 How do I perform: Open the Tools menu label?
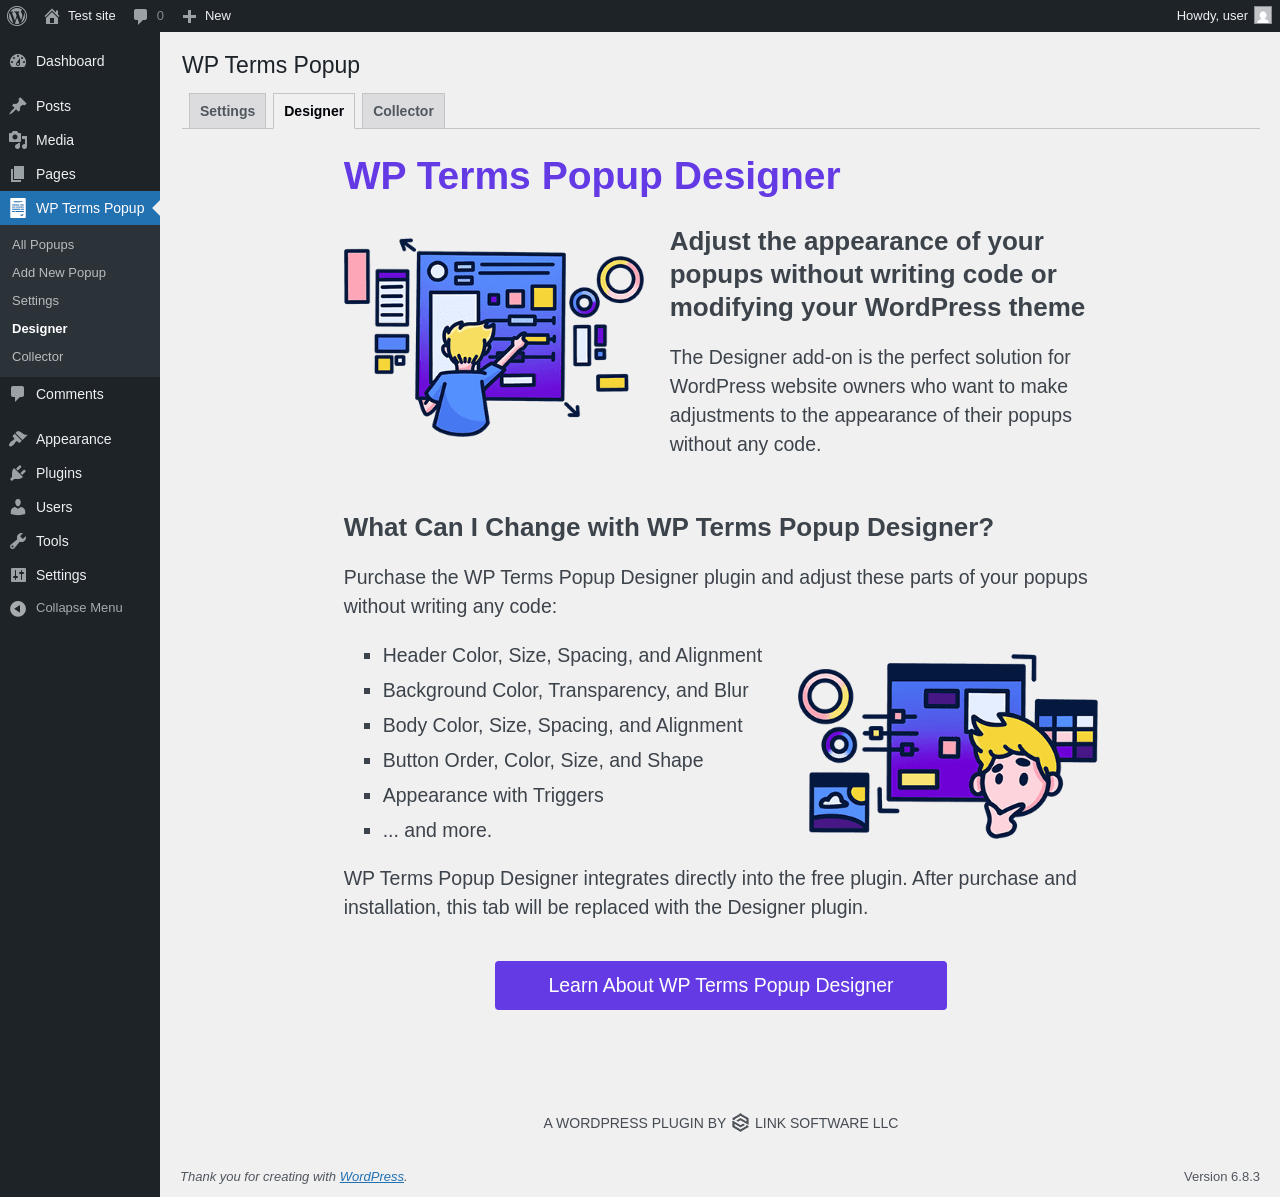point(52,541)
